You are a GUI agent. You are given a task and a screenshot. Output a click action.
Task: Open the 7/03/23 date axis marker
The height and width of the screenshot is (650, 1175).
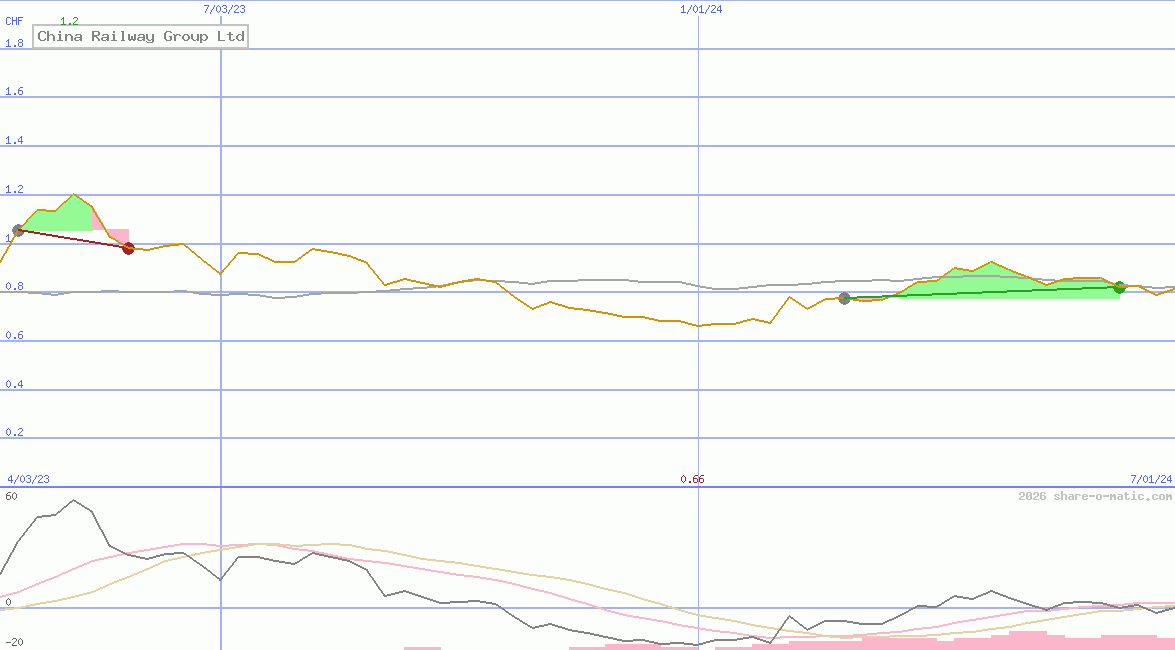coord(222,9)
